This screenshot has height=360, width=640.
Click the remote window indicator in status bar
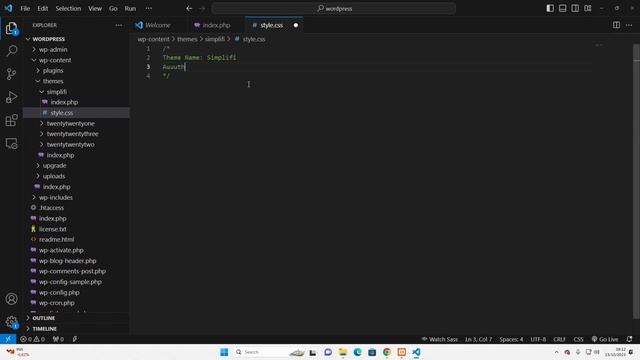(8, 339)
